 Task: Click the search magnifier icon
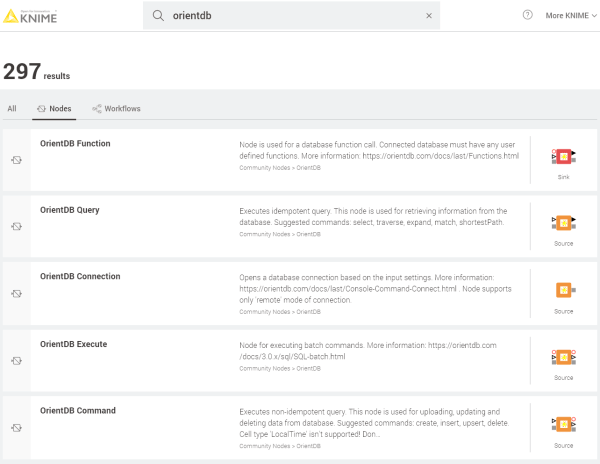(x=158, y=16)
